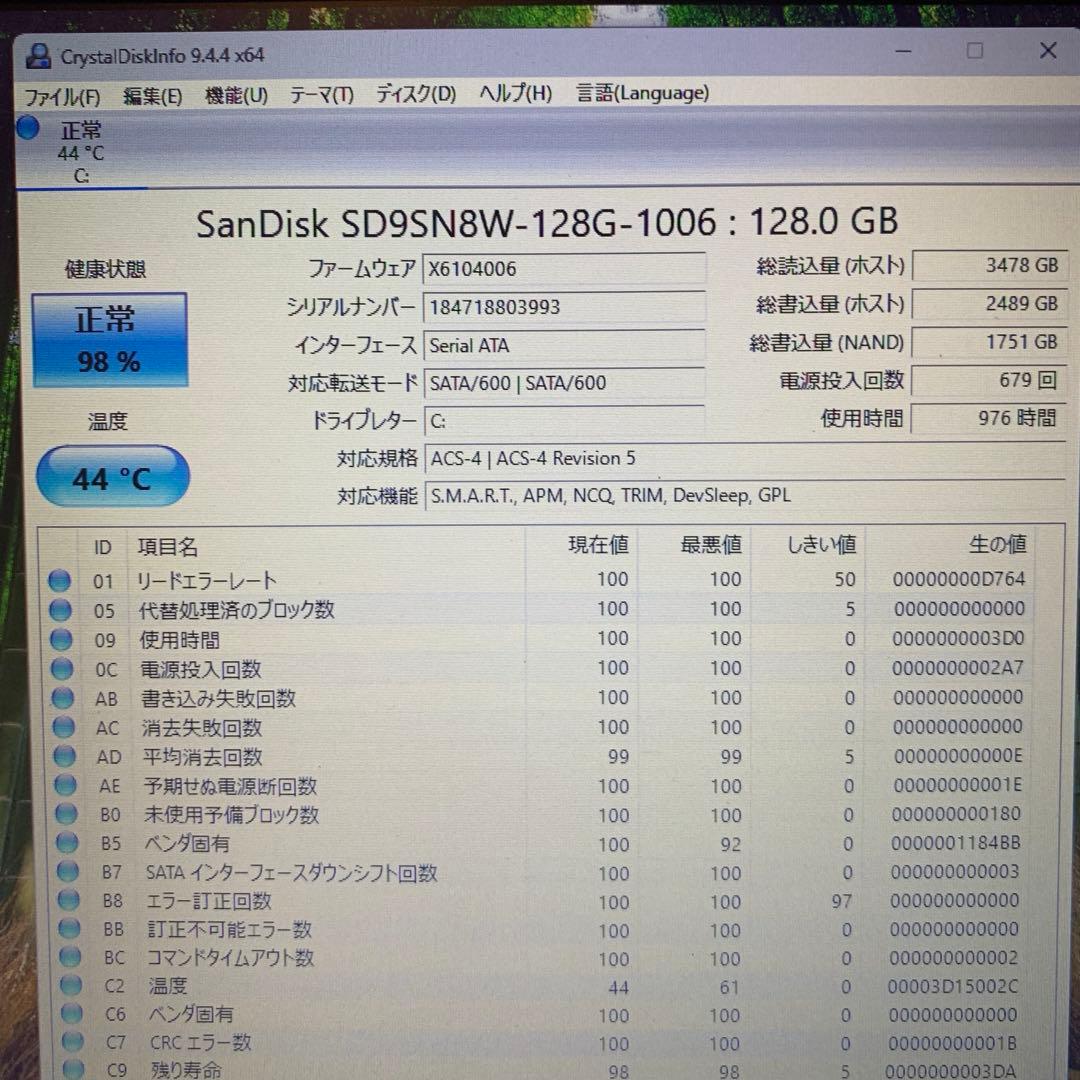Open the ディスク(D) menu
This screenshot has width=1080, height=1080.
click(x=415, y=93)
